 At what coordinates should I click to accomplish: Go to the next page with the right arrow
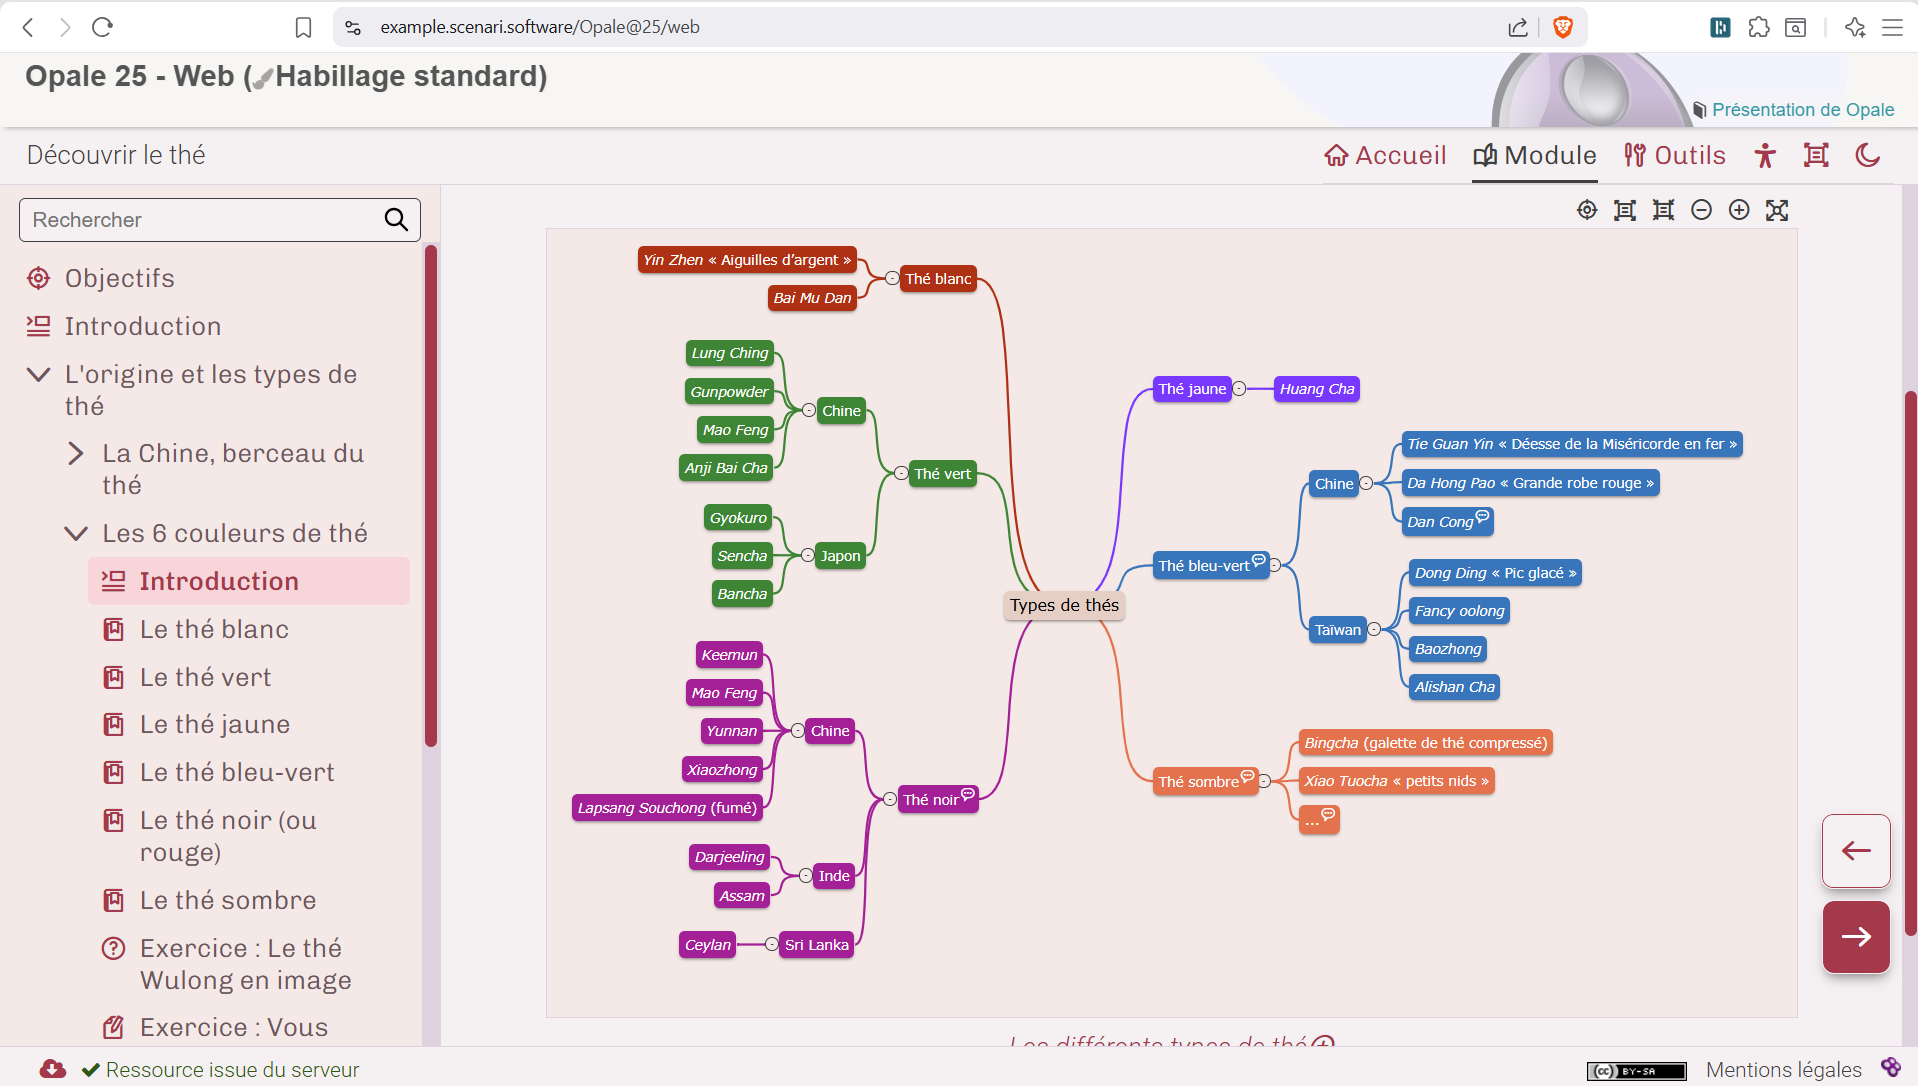coord(1856,937)
